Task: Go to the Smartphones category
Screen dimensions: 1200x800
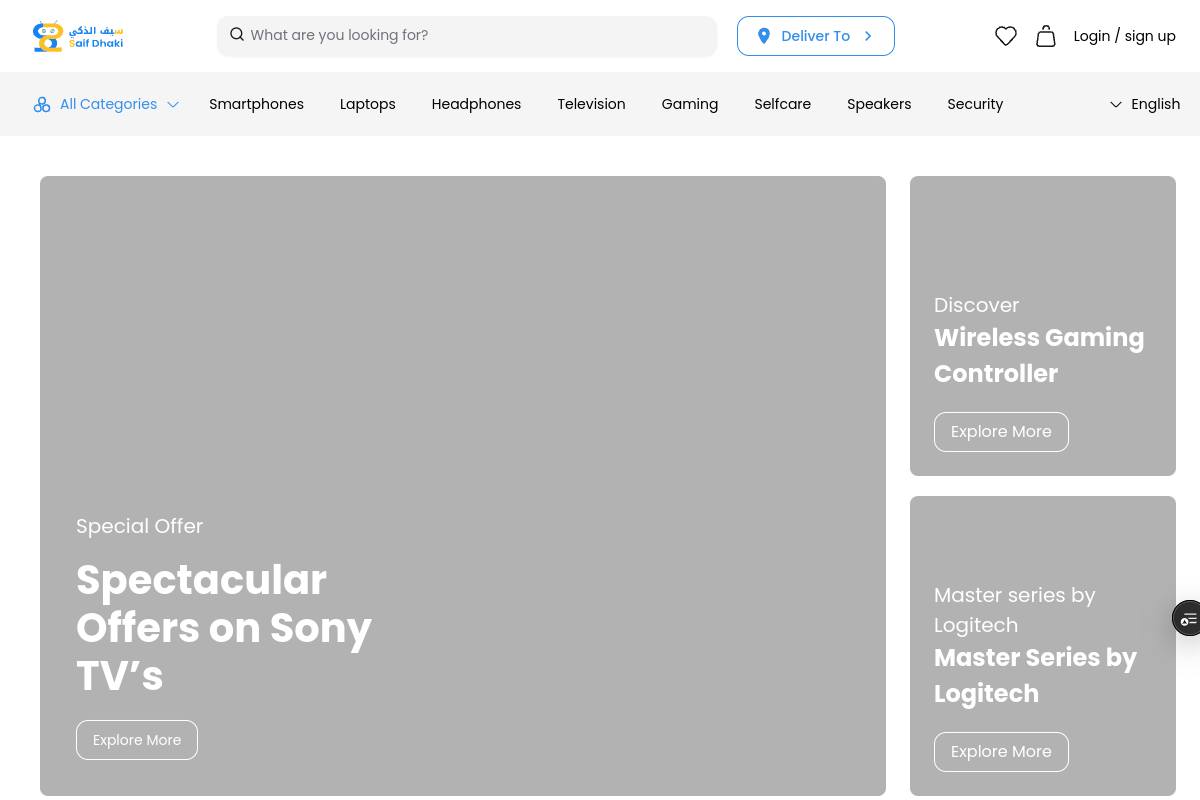Action: (256, 104)
